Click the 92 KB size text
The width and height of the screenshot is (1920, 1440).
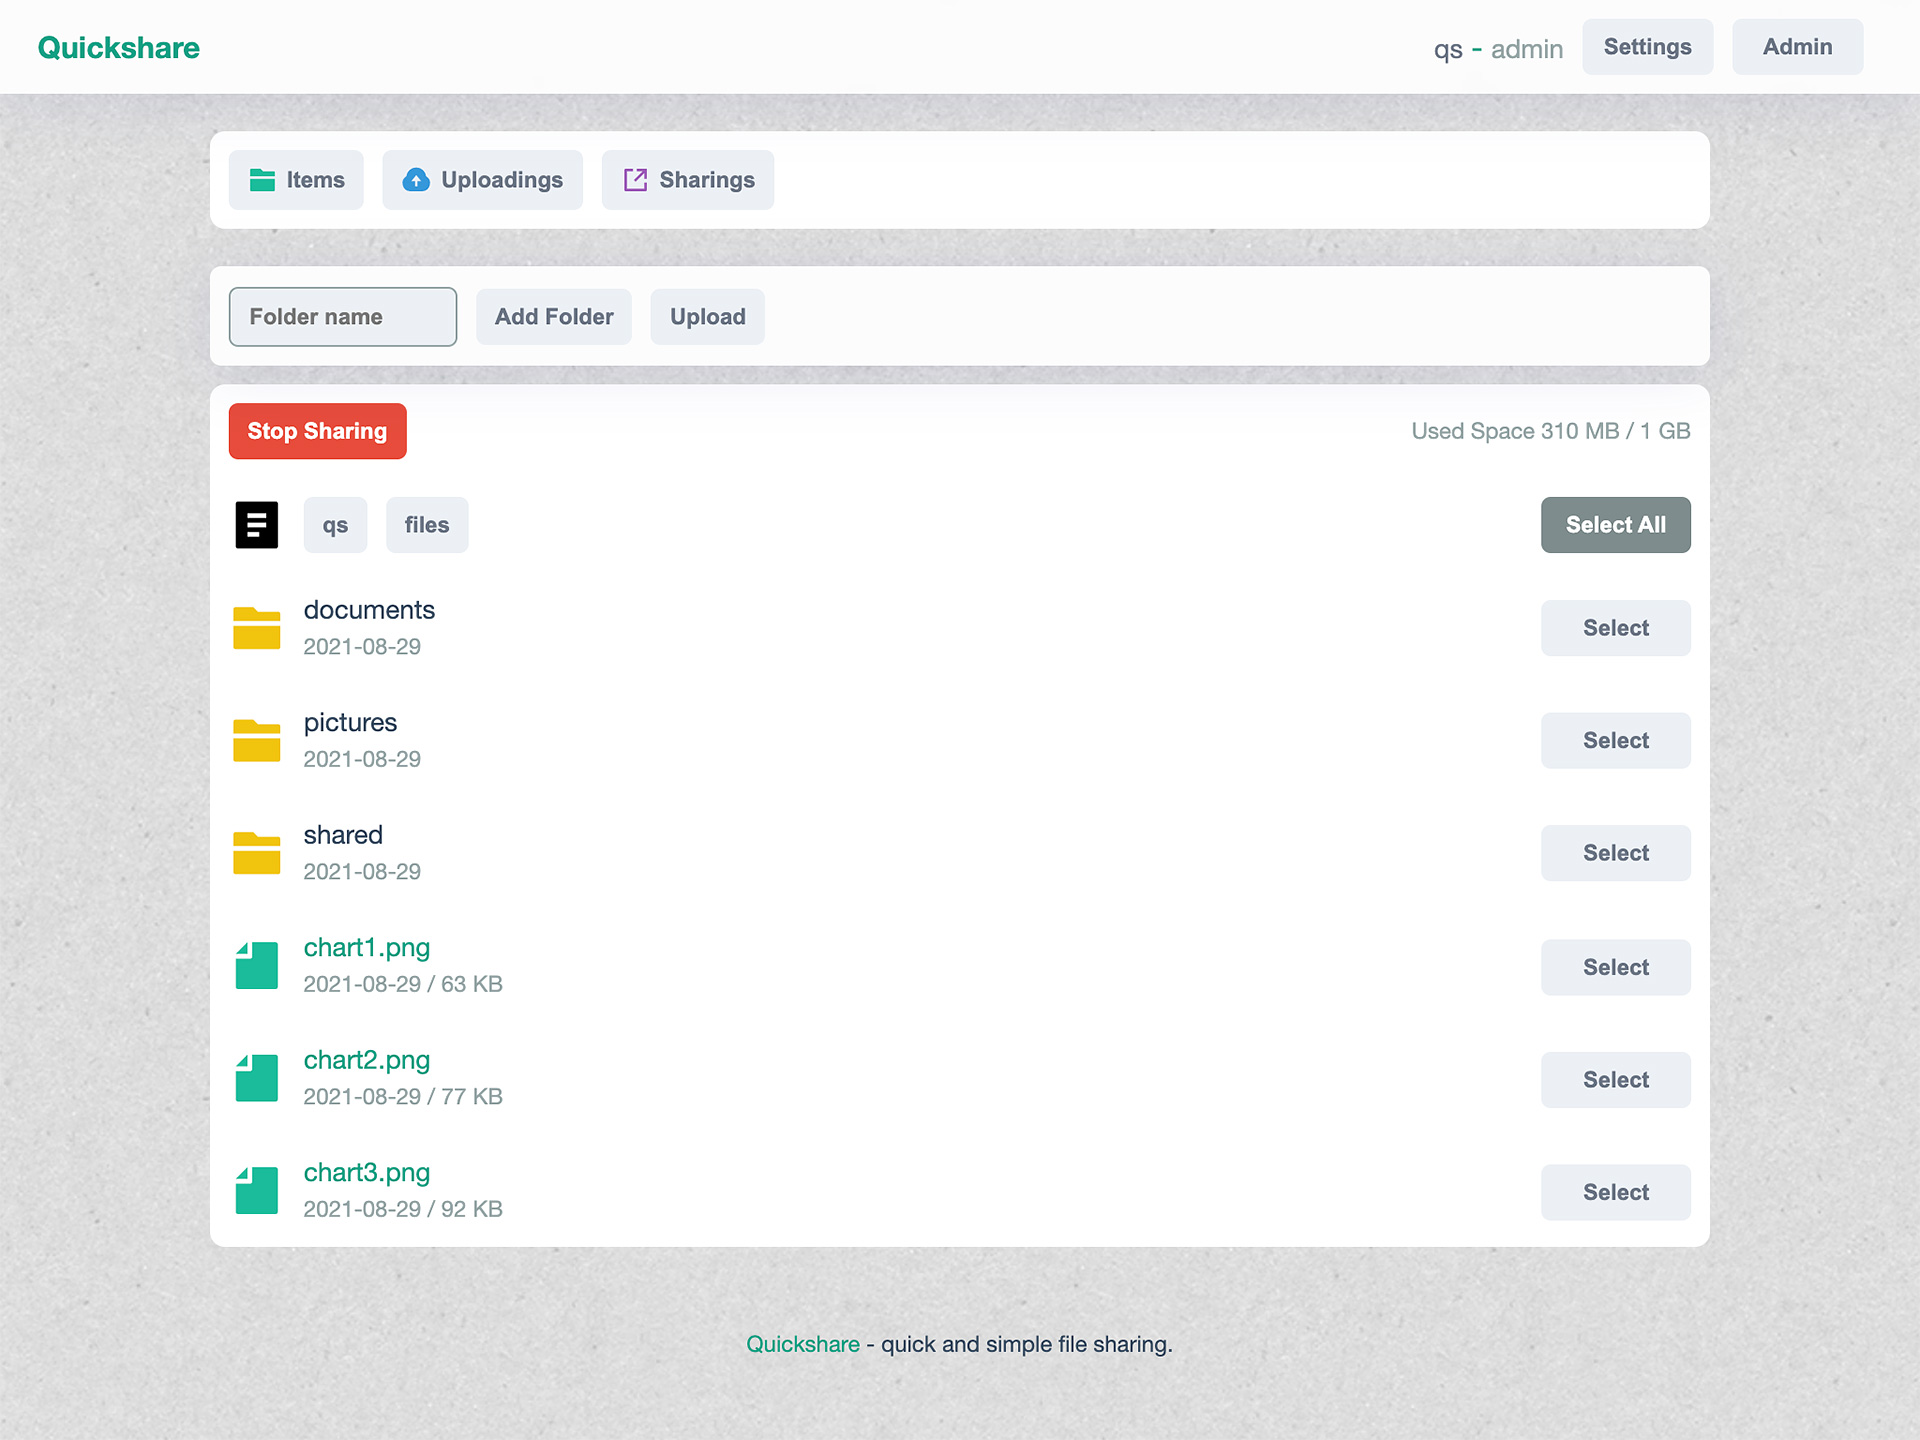coord(472,1209)
